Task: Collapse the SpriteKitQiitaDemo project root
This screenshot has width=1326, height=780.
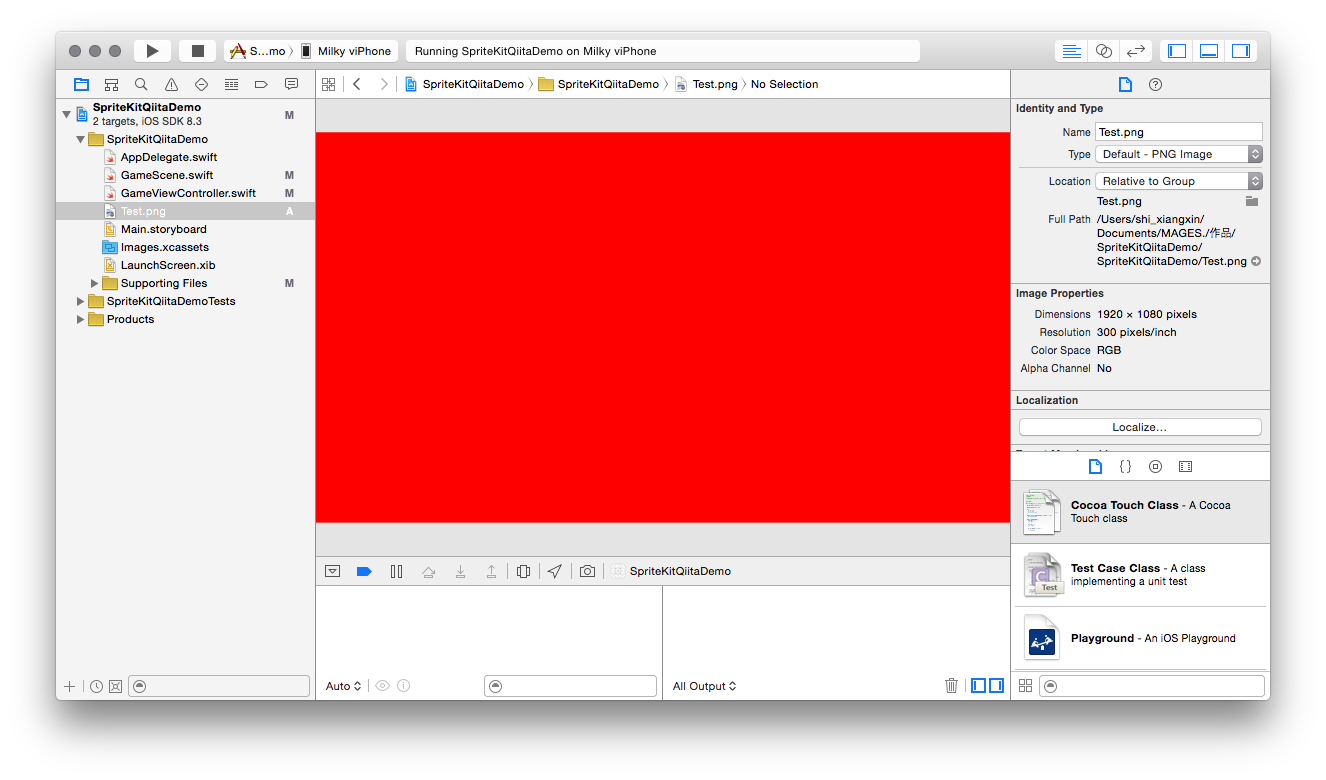Action: click(x=67, y=114)
